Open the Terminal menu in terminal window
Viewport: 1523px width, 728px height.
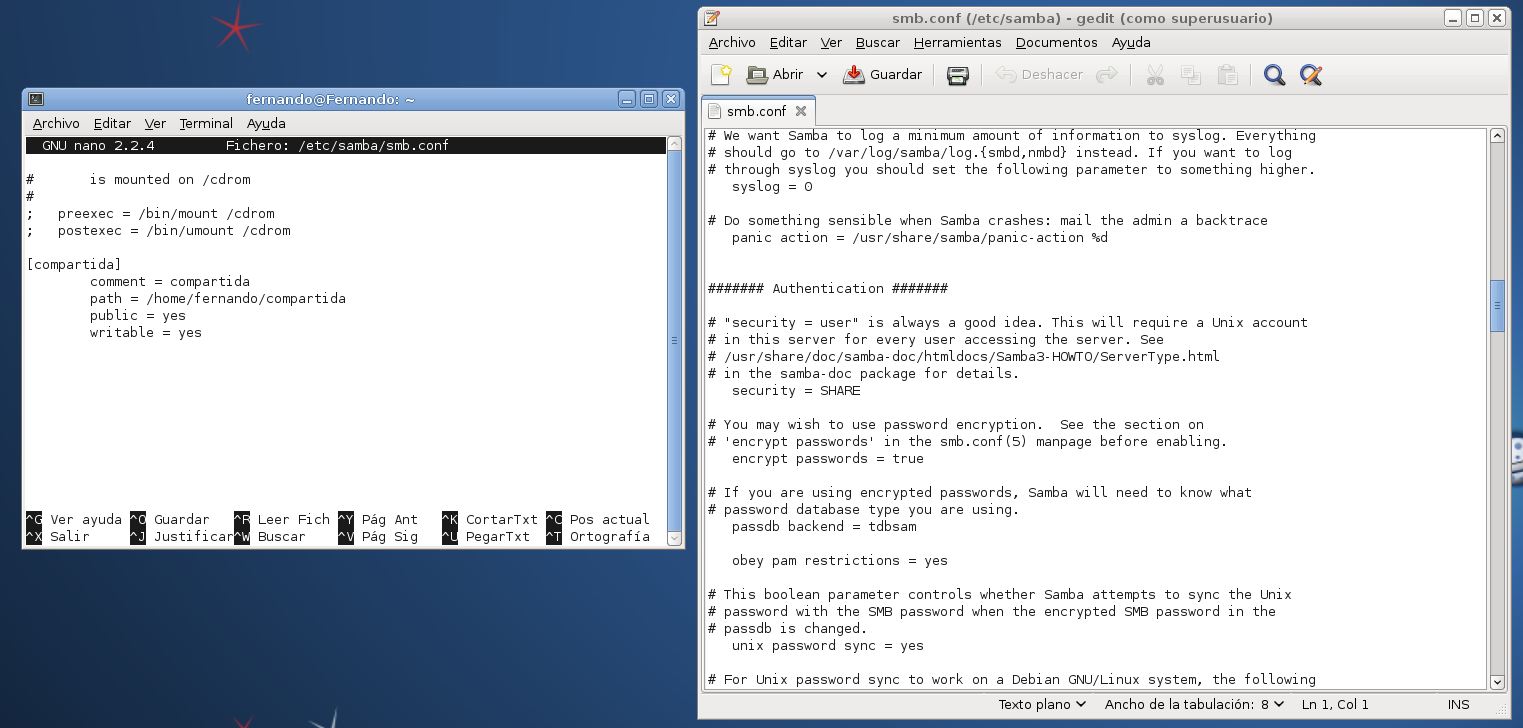pos(206,124)
